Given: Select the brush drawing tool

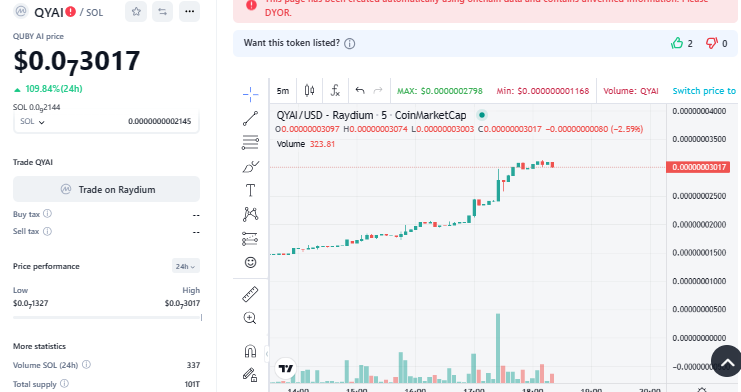Looking at the screenshot, I should [250, 166].
